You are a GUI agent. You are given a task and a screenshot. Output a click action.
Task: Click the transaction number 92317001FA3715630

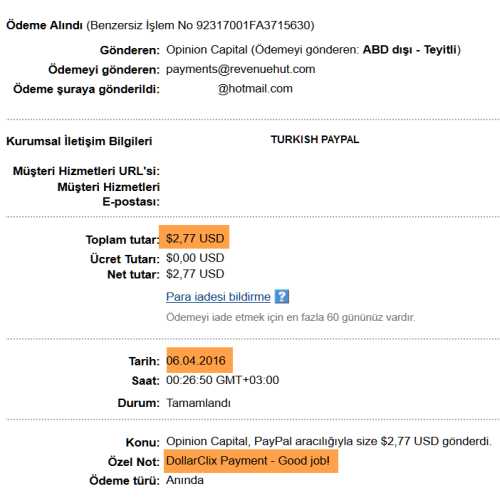coord(253,25)
